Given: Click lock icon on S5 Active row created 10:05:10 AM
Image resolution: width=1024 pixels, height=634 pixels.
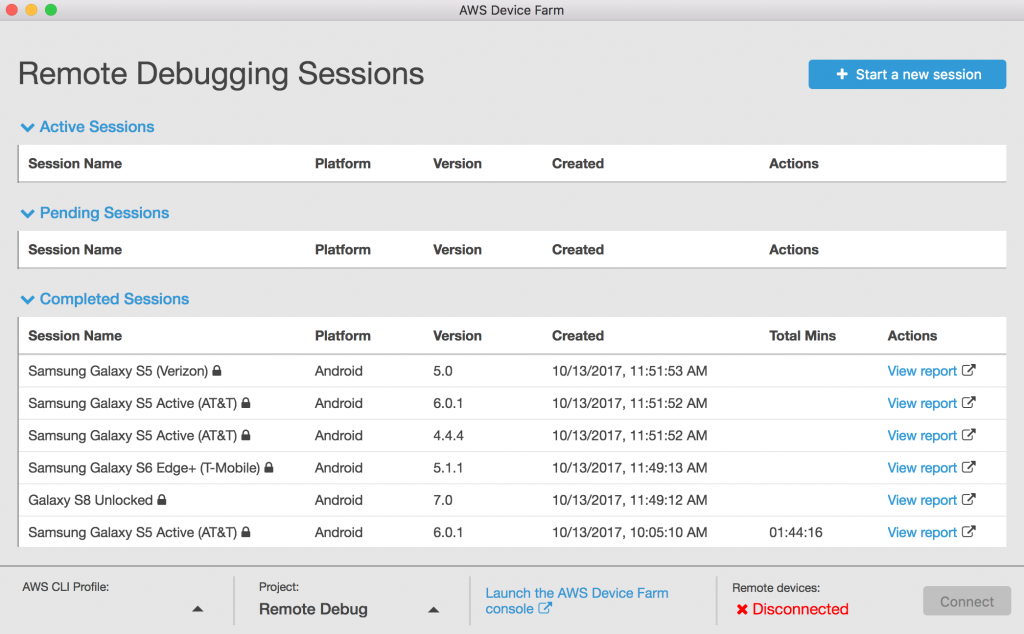Looking at the screenshot, I should tap(246, 532).
